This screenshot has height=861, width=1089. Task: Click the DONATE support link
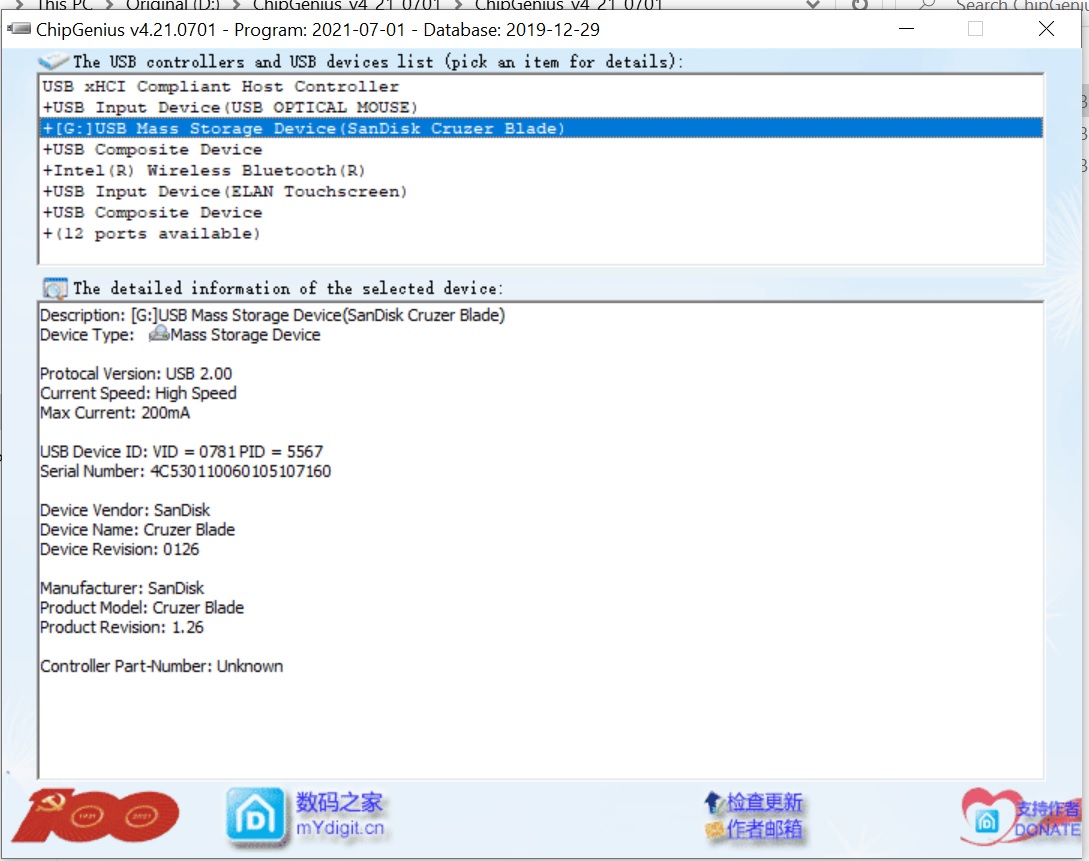(1047, 829)
